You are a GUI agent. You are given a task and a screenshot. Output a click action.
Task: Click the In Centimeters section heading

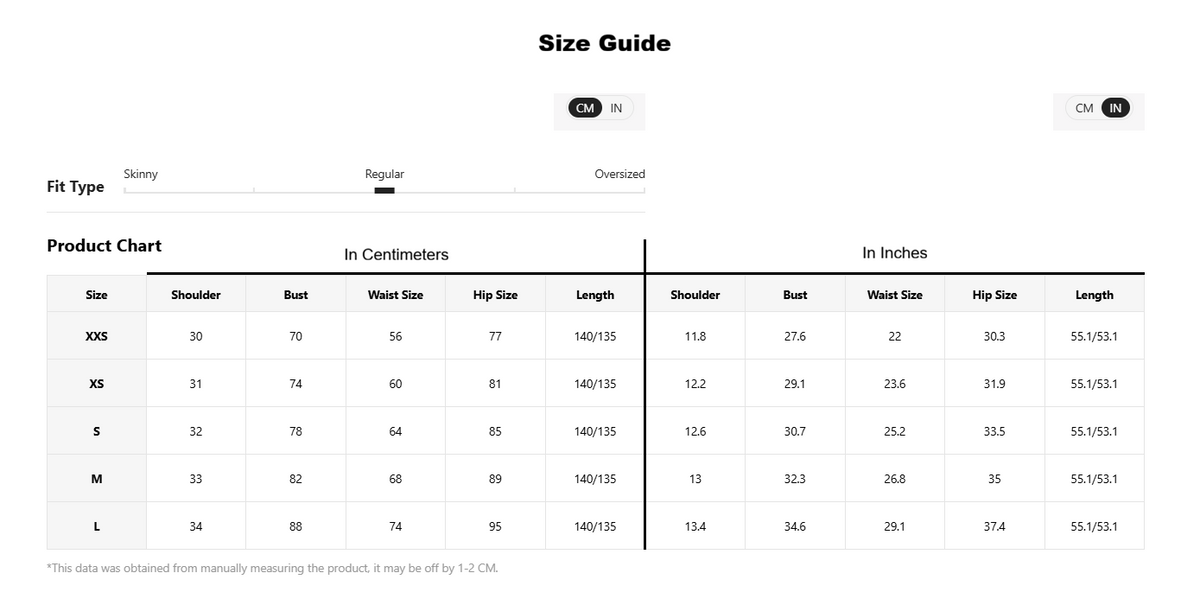[396, 255]
